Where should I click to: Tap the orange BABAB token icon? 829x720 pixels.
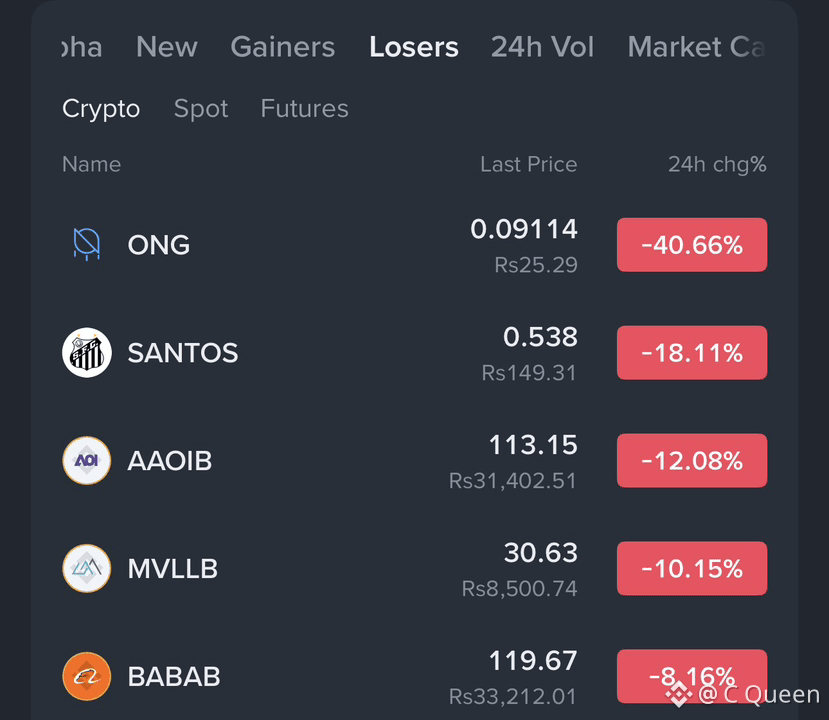(x=87, y=676)
